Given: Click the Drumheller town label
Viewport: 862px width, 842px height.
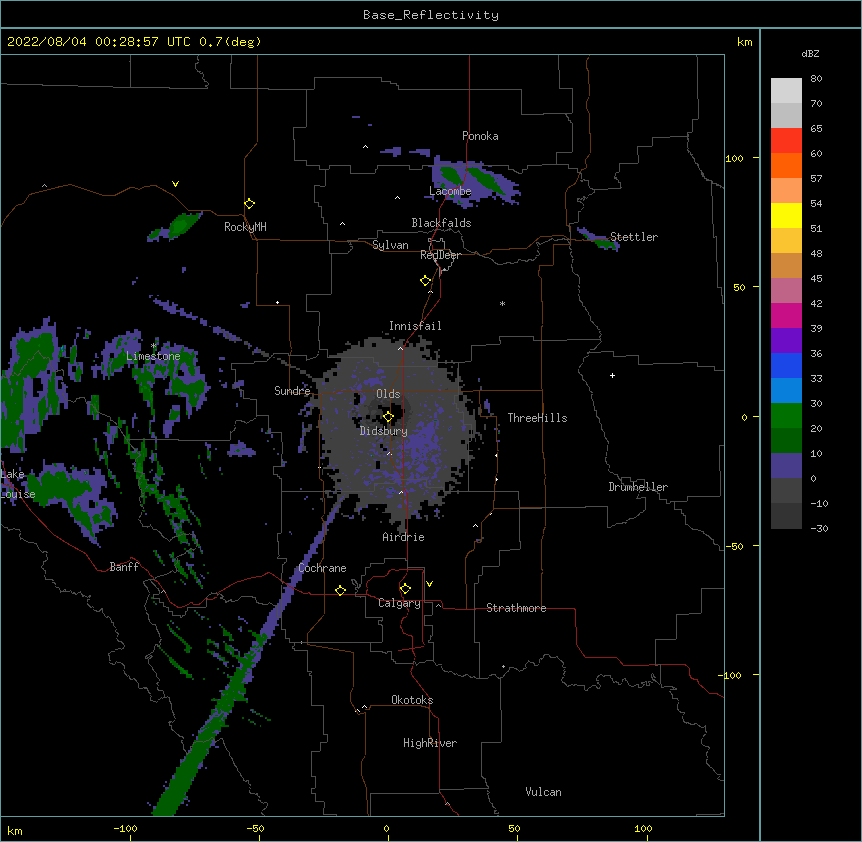Looking at the screenshot, I should (x=638, y=487).
